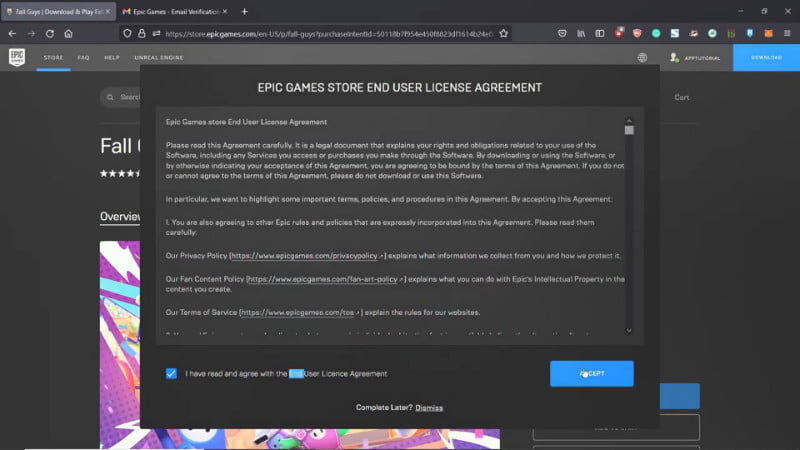Close the Epic Games Email Verification tab
This screenshot has height=450, width=800.
click(x=225, y=11)
